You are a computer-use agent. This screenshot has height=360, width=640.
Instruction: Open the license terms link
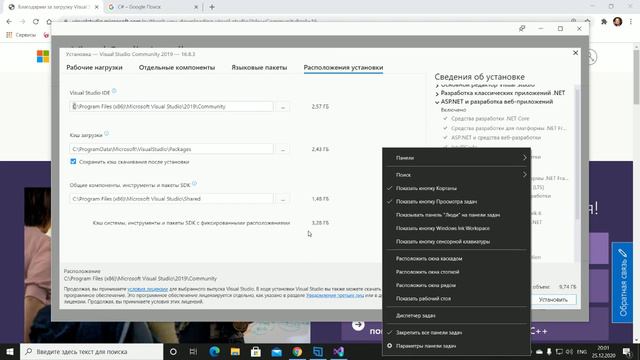pyautogui.click(x=148, y=289)
